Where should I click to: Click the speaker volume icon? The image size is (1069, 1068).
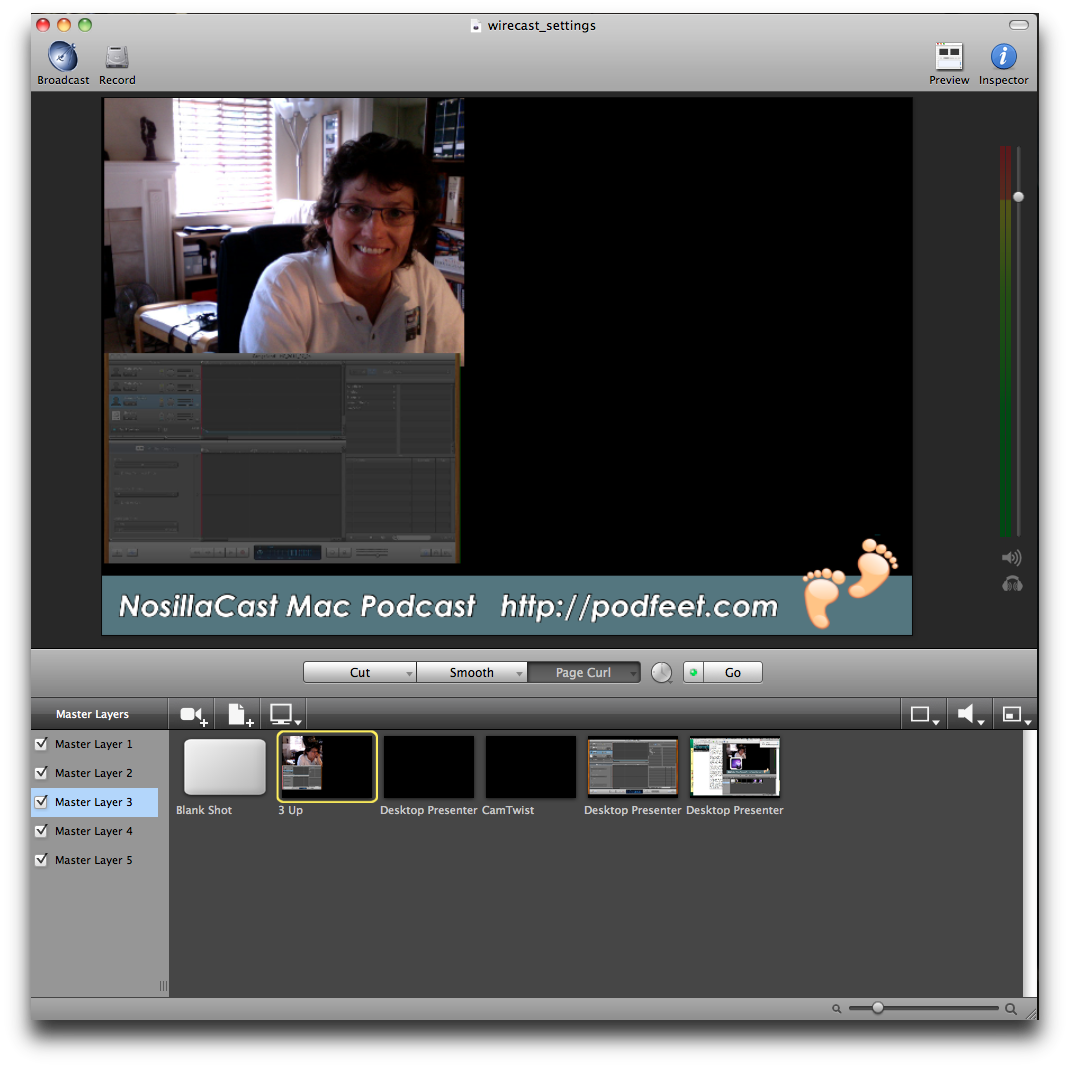click(x=1011, y=558)
